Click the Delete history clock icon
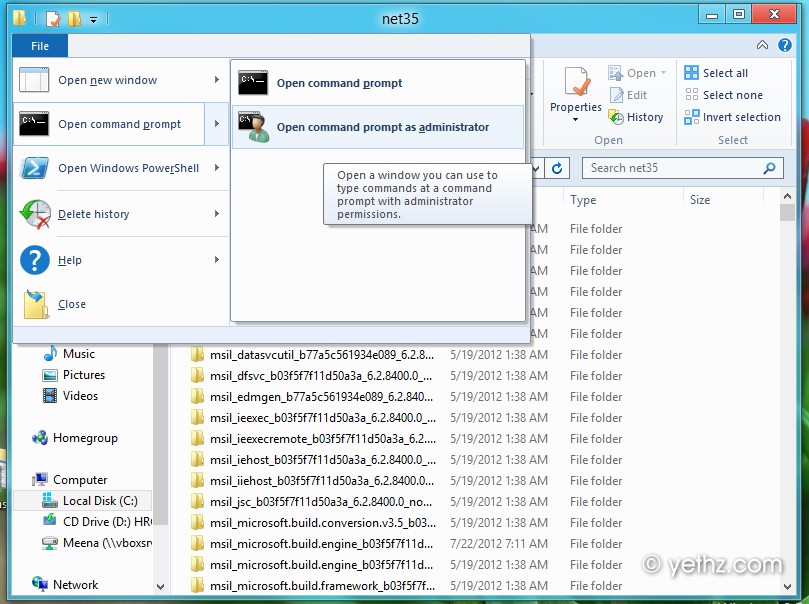809x604 pixels. 35,214
